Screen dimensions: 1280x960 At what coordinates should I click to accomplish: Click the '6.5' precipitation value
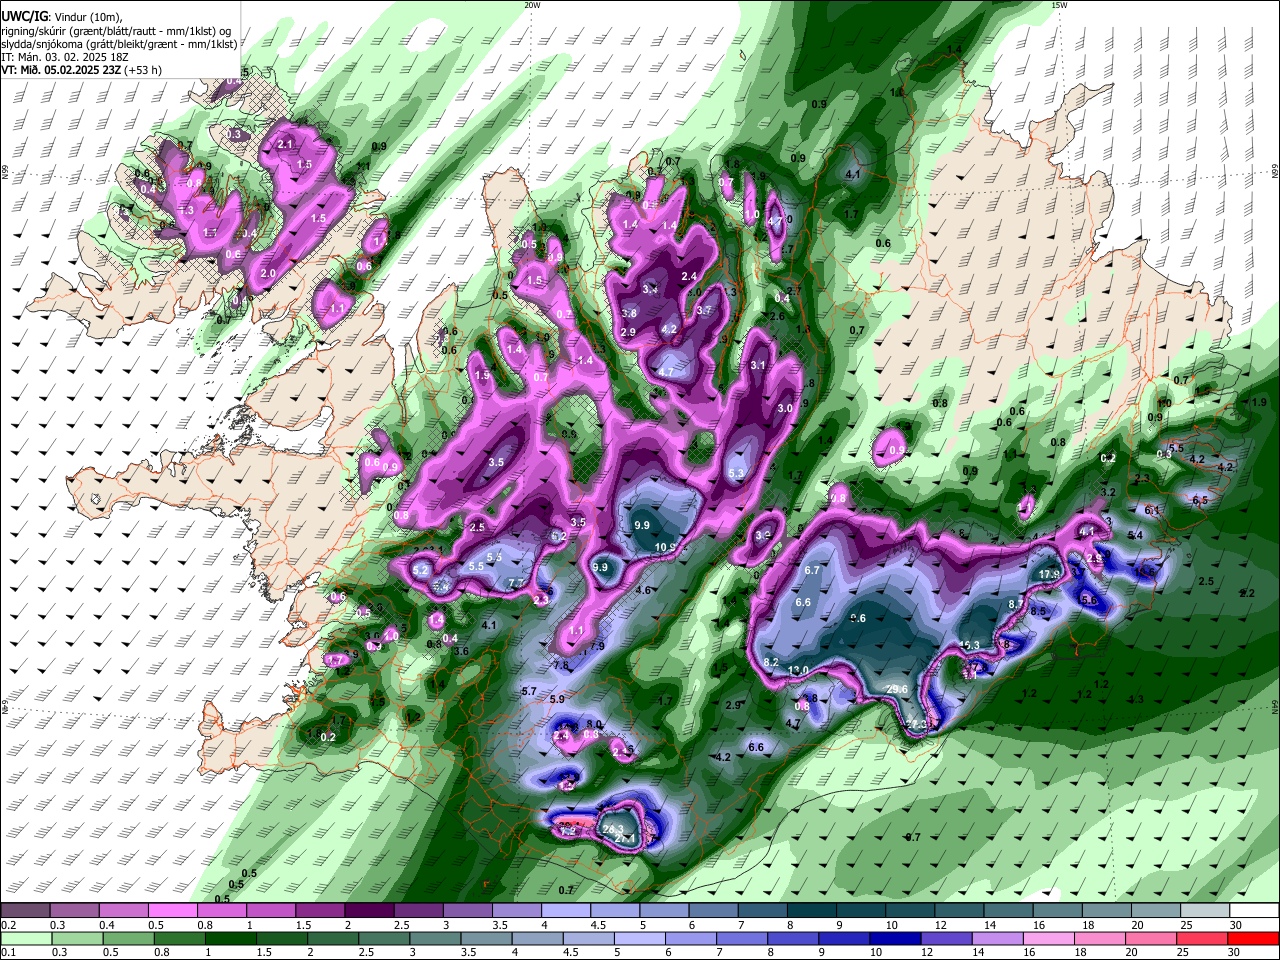pos(1200,500)
